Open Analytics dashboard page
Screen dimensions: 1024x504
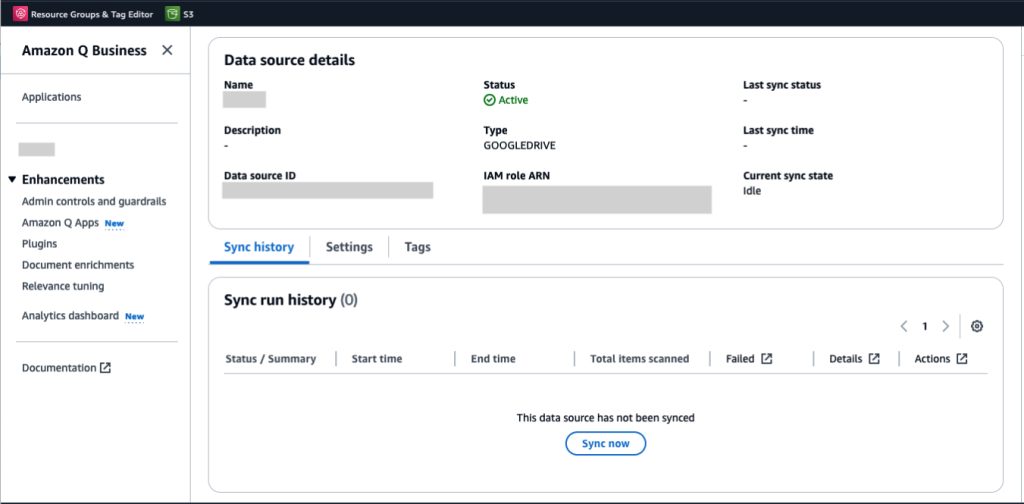[70, 316]
